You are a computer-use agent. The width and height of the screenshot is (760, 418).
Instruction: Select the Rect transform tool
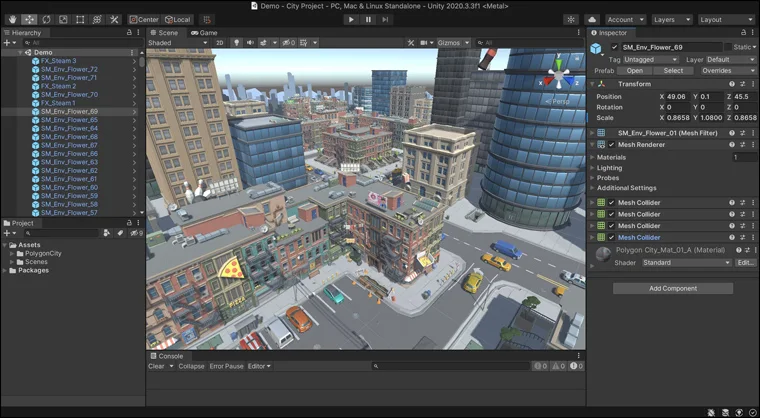(80, 19)
